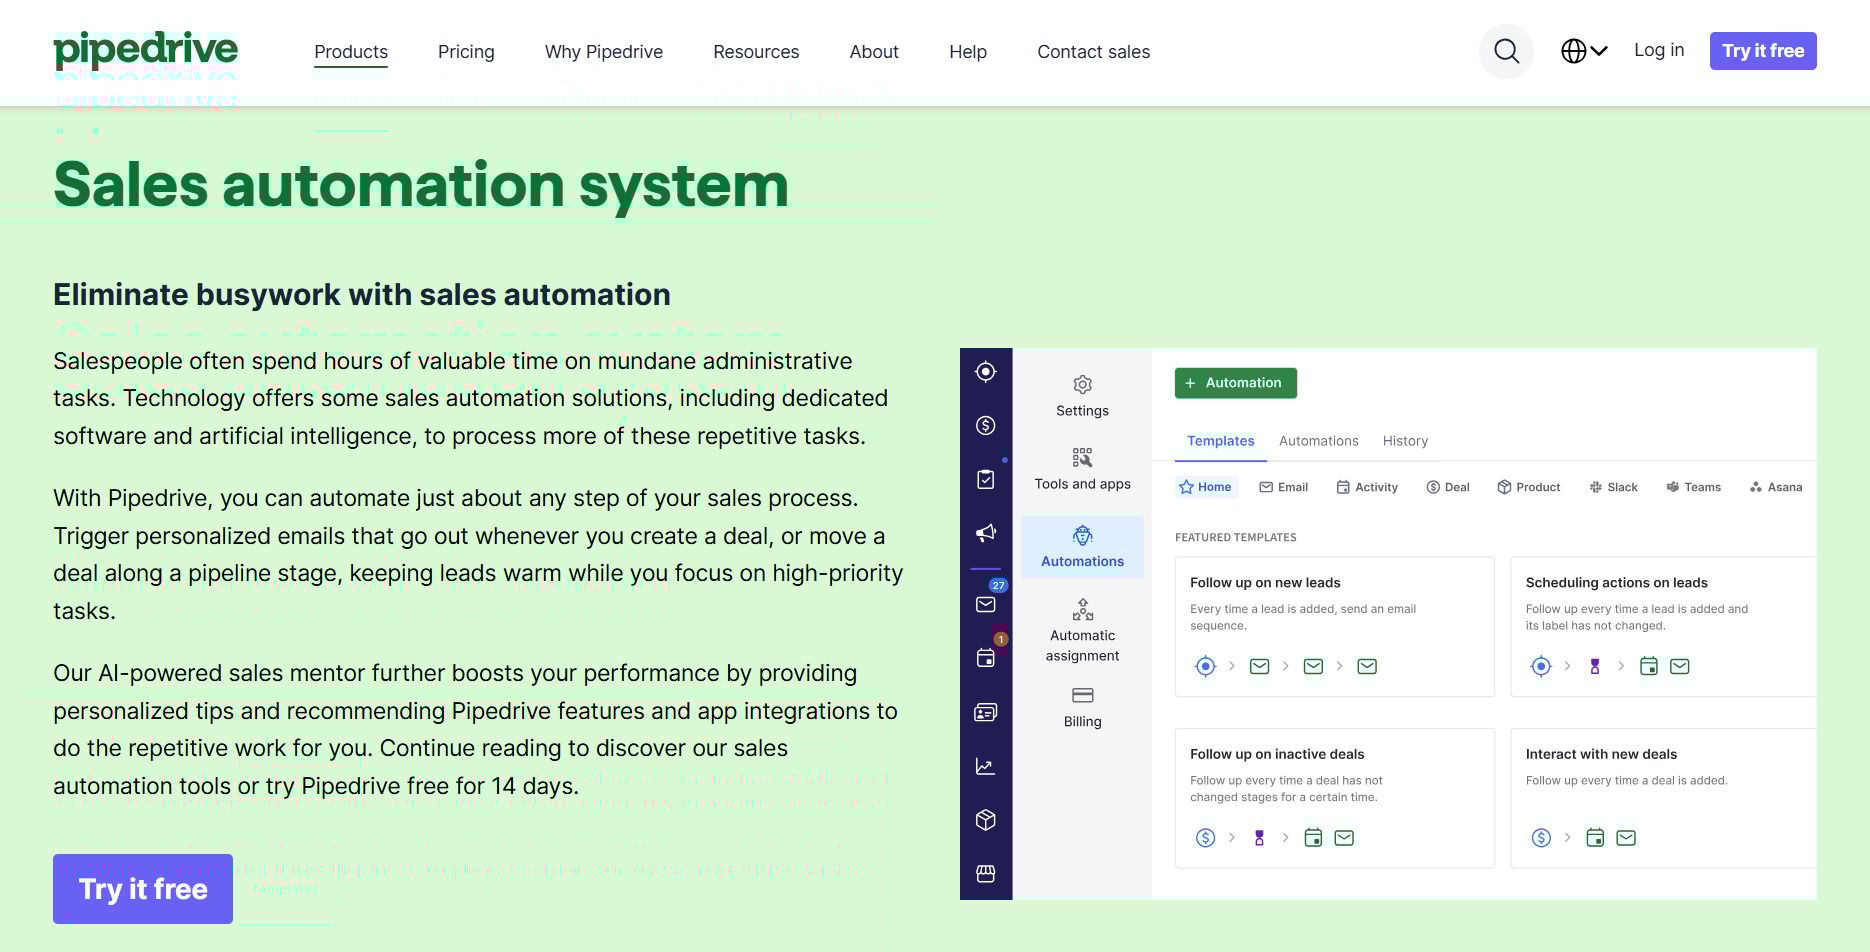The width and height of the screenshot is (1870, 952).
Task: Select the Product template filter
Action: coord(1529,487)
